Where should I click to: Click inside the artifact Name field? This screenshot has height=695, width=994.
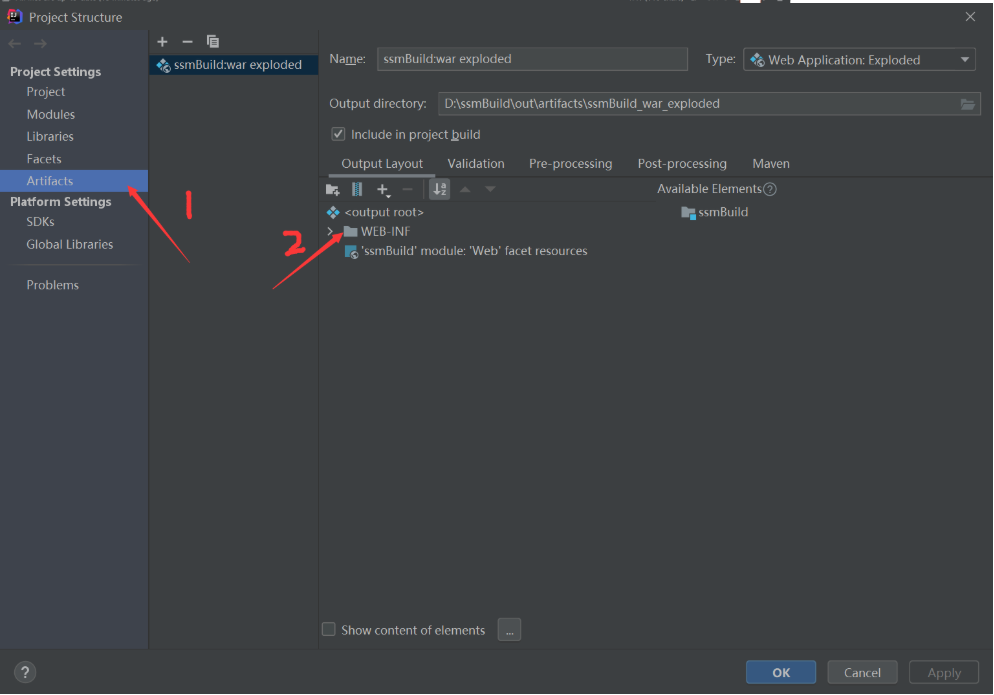tap(531, 59)
